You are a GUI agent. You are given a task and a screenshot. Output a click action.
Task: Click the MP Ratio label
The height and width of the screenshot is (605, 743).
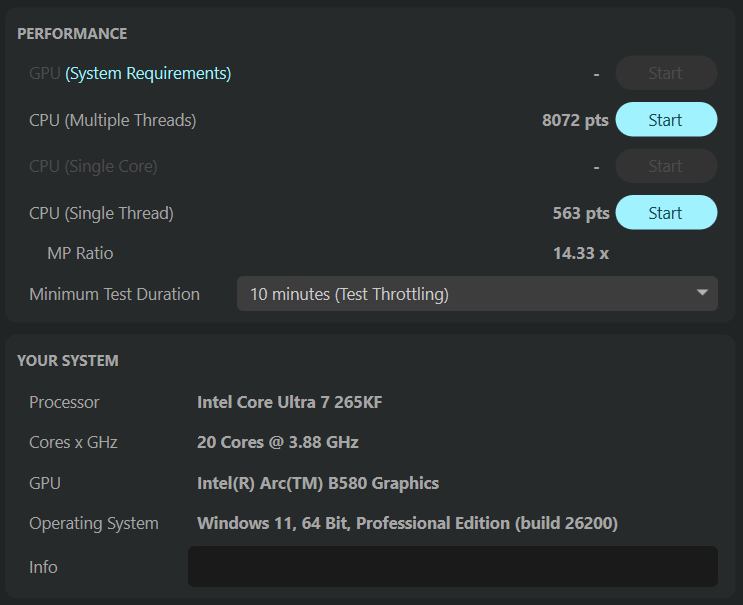[x=80, y=253]
